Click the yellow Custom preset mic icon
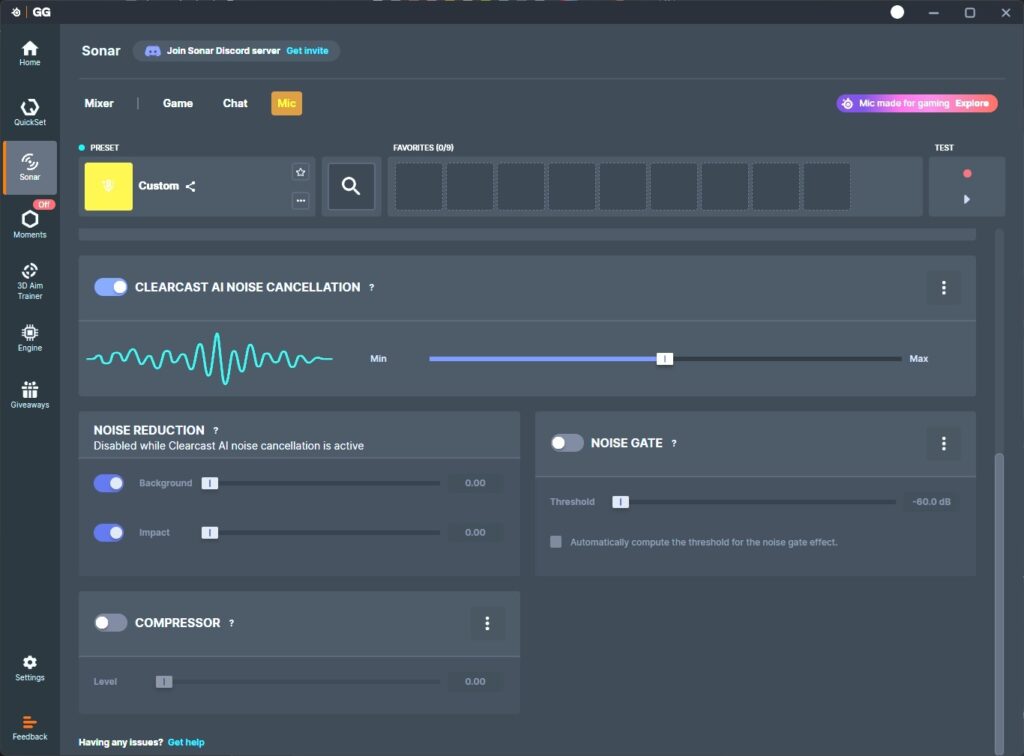 (x=108, y=186)
